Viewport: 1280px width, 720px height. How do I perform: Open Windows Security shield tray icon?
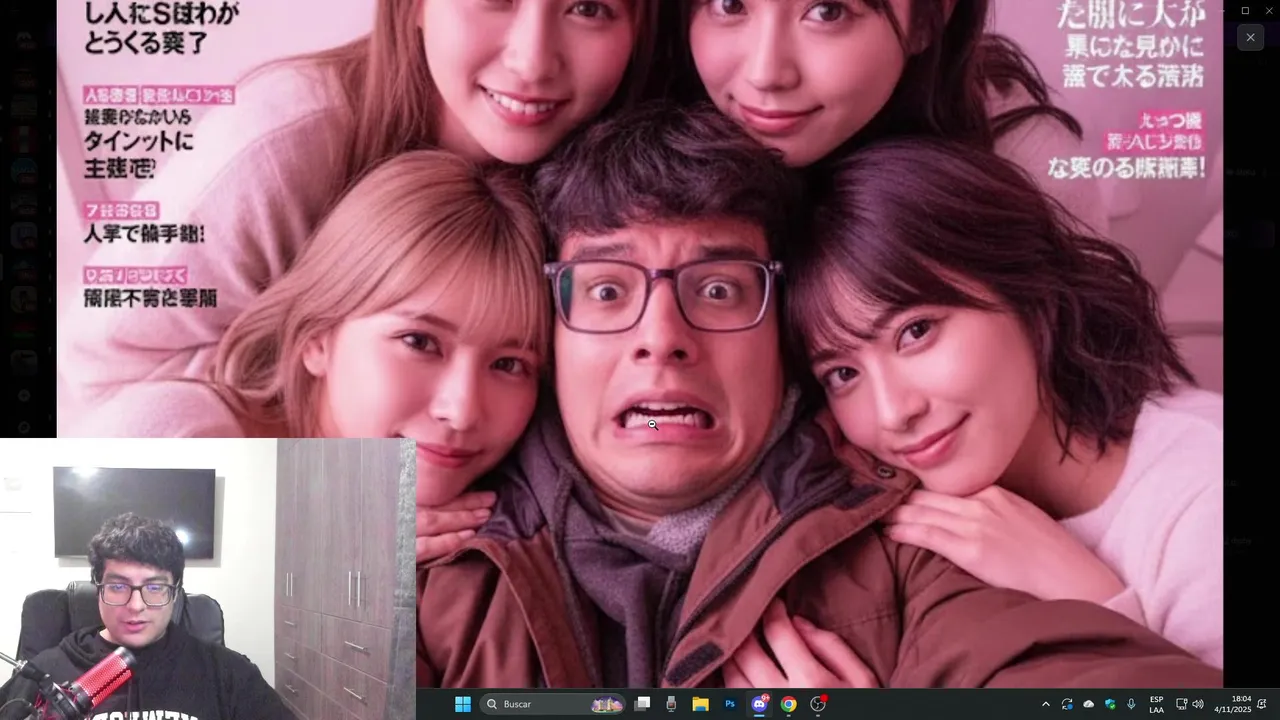pos(1110,704)
